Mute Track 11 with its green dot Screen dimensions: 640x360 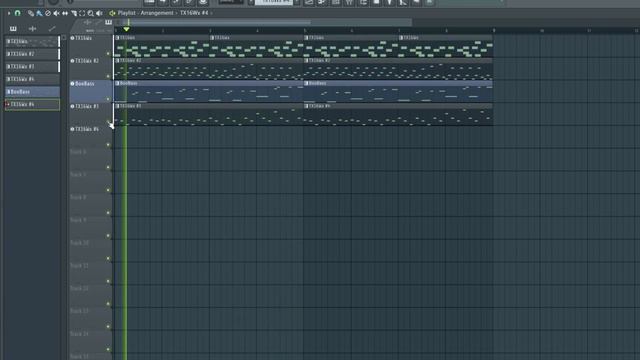[108, 281]
